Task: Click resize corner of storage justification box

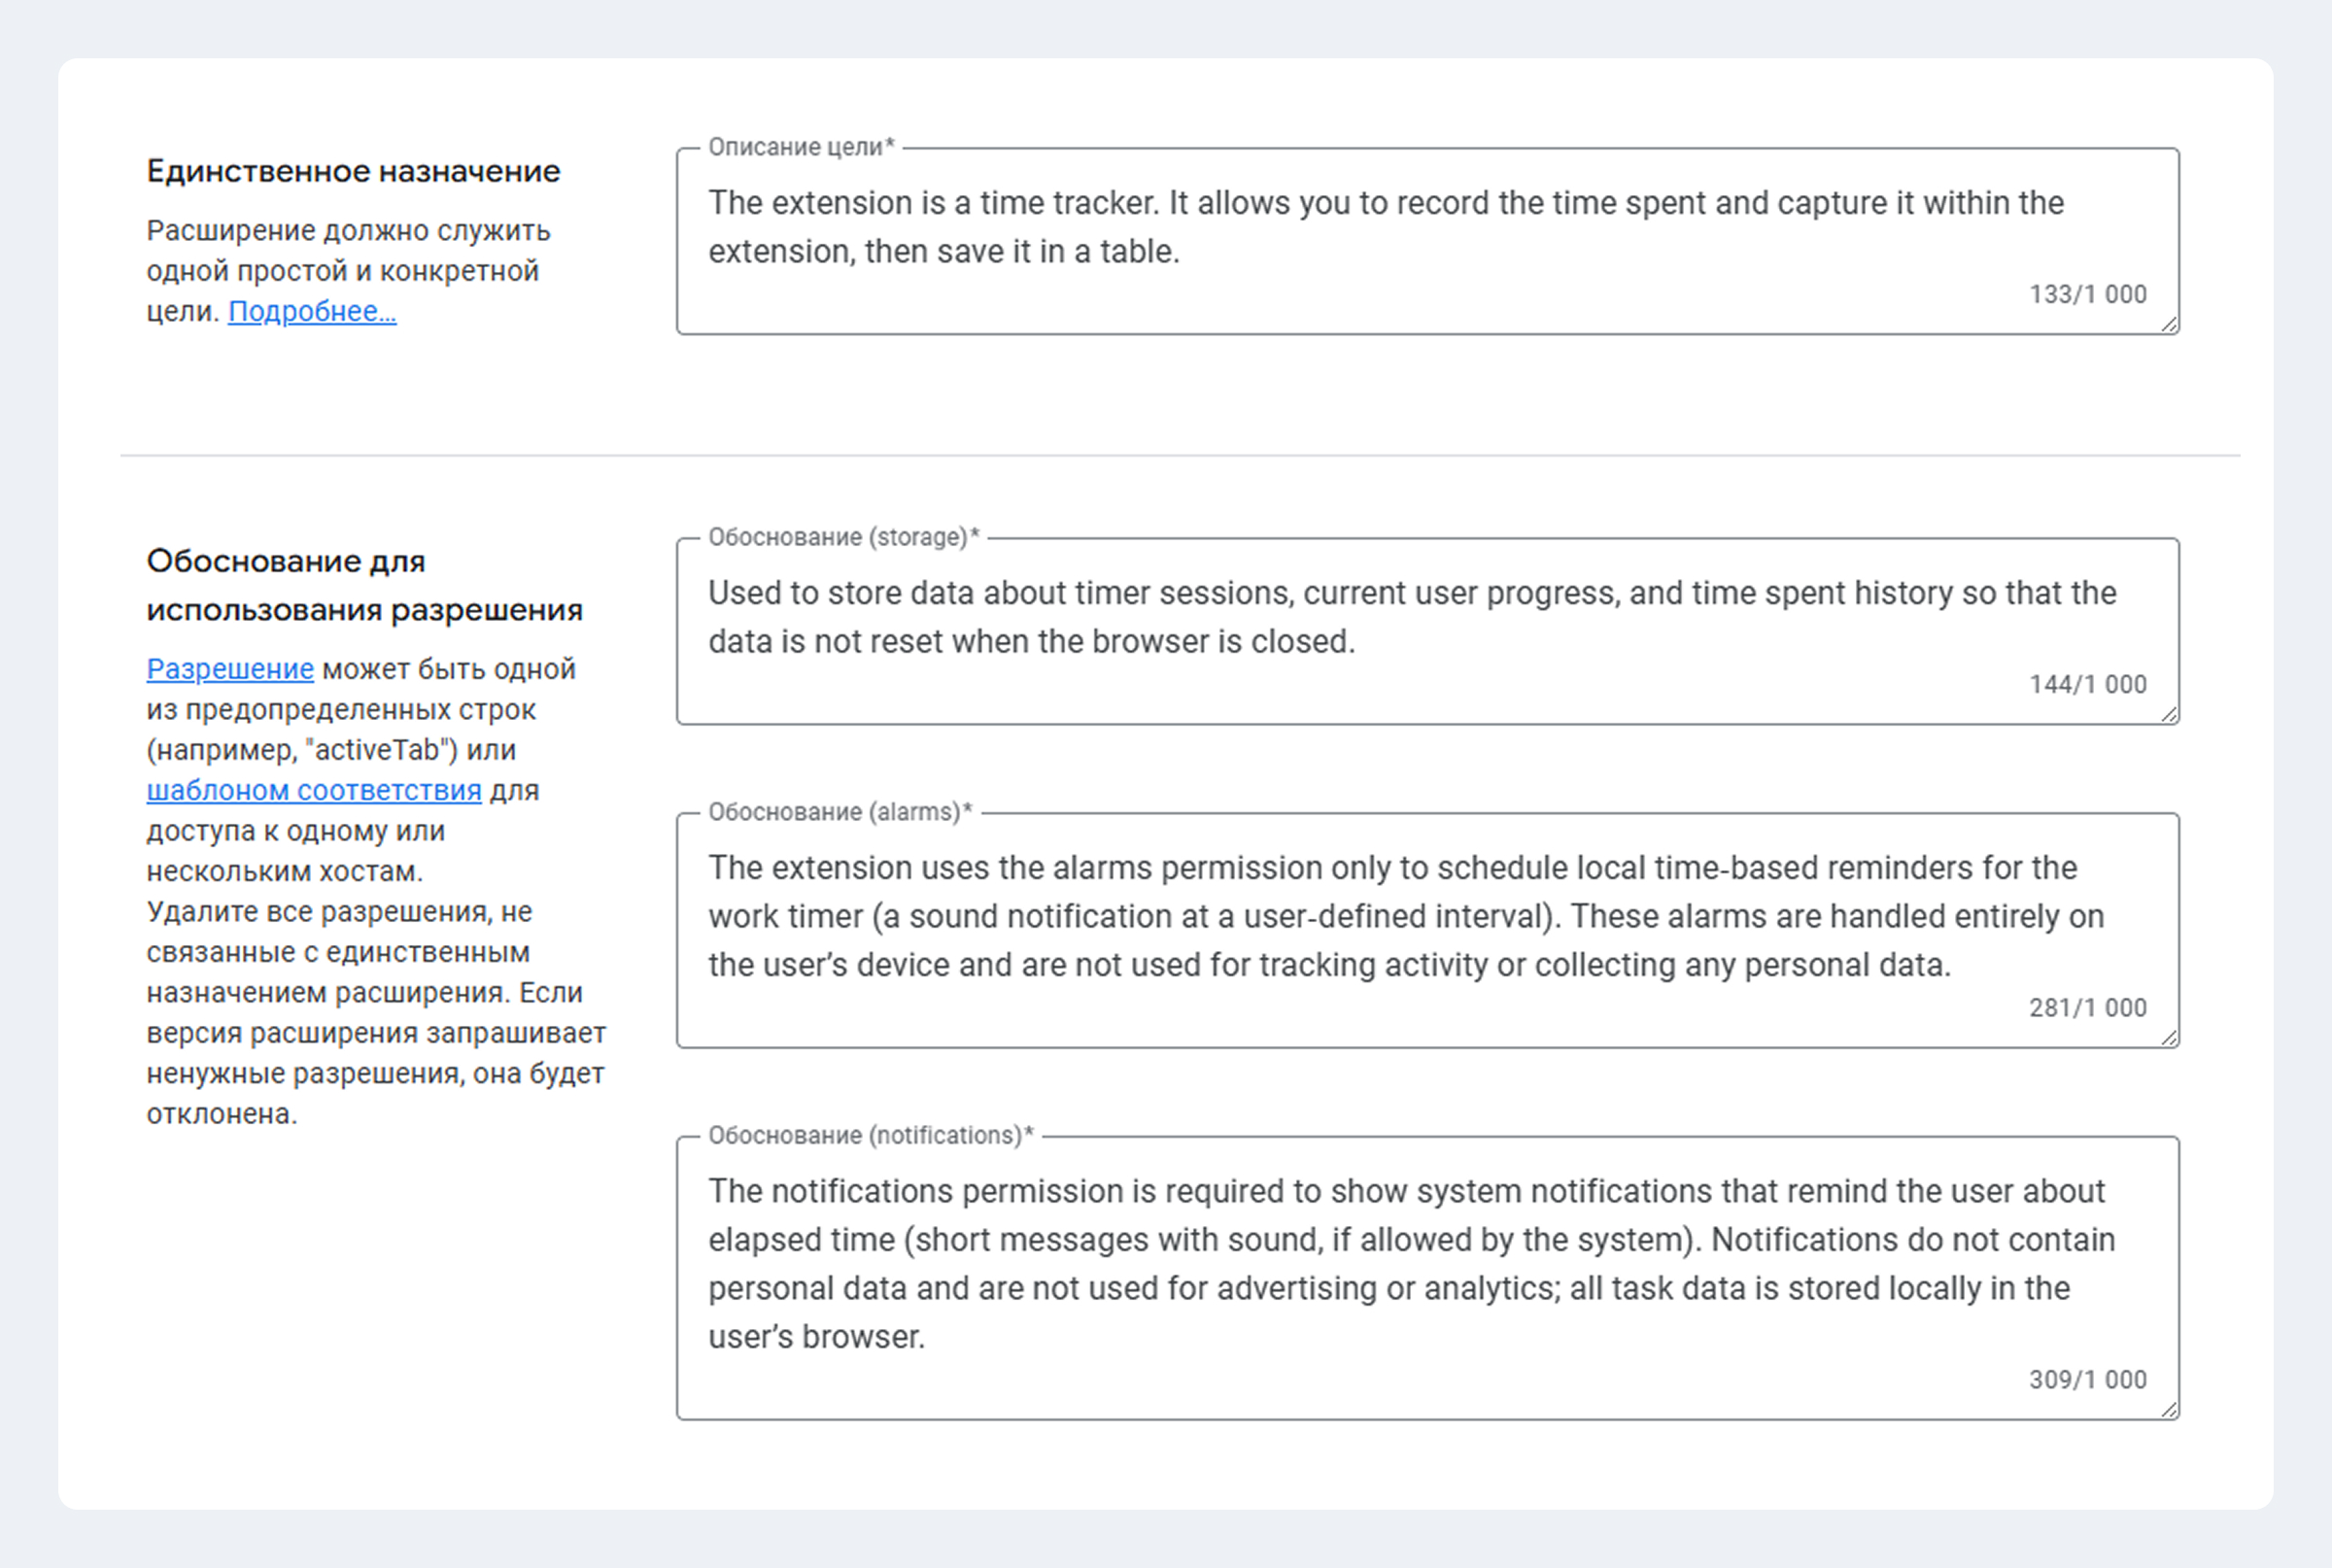Action: [2169, 715]
